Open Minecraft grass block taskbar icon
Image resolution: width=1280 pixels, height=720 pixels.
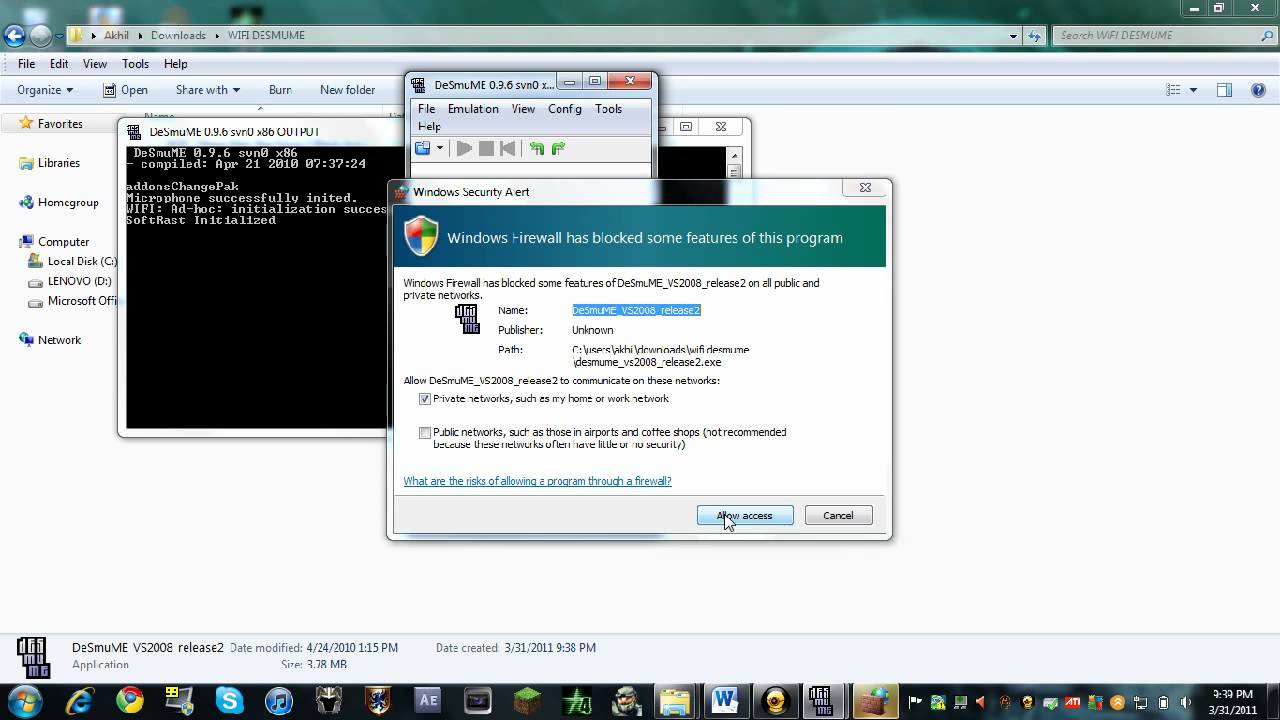pos(528,701)
